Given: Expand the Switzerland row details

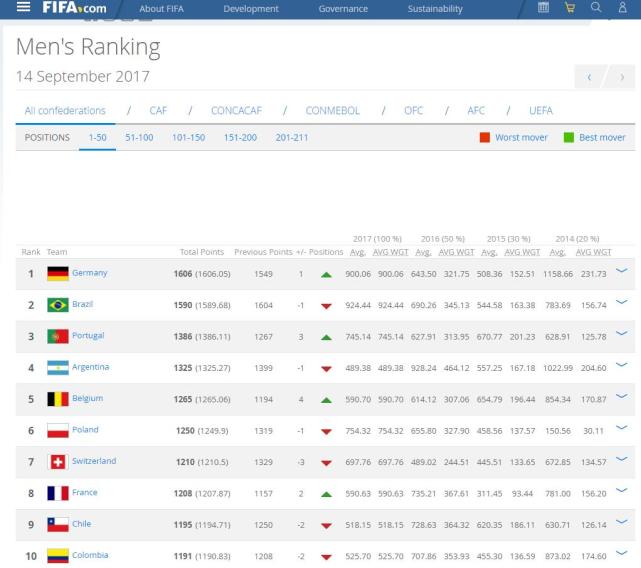Looking at the screenshot, I should coord(621,459).
